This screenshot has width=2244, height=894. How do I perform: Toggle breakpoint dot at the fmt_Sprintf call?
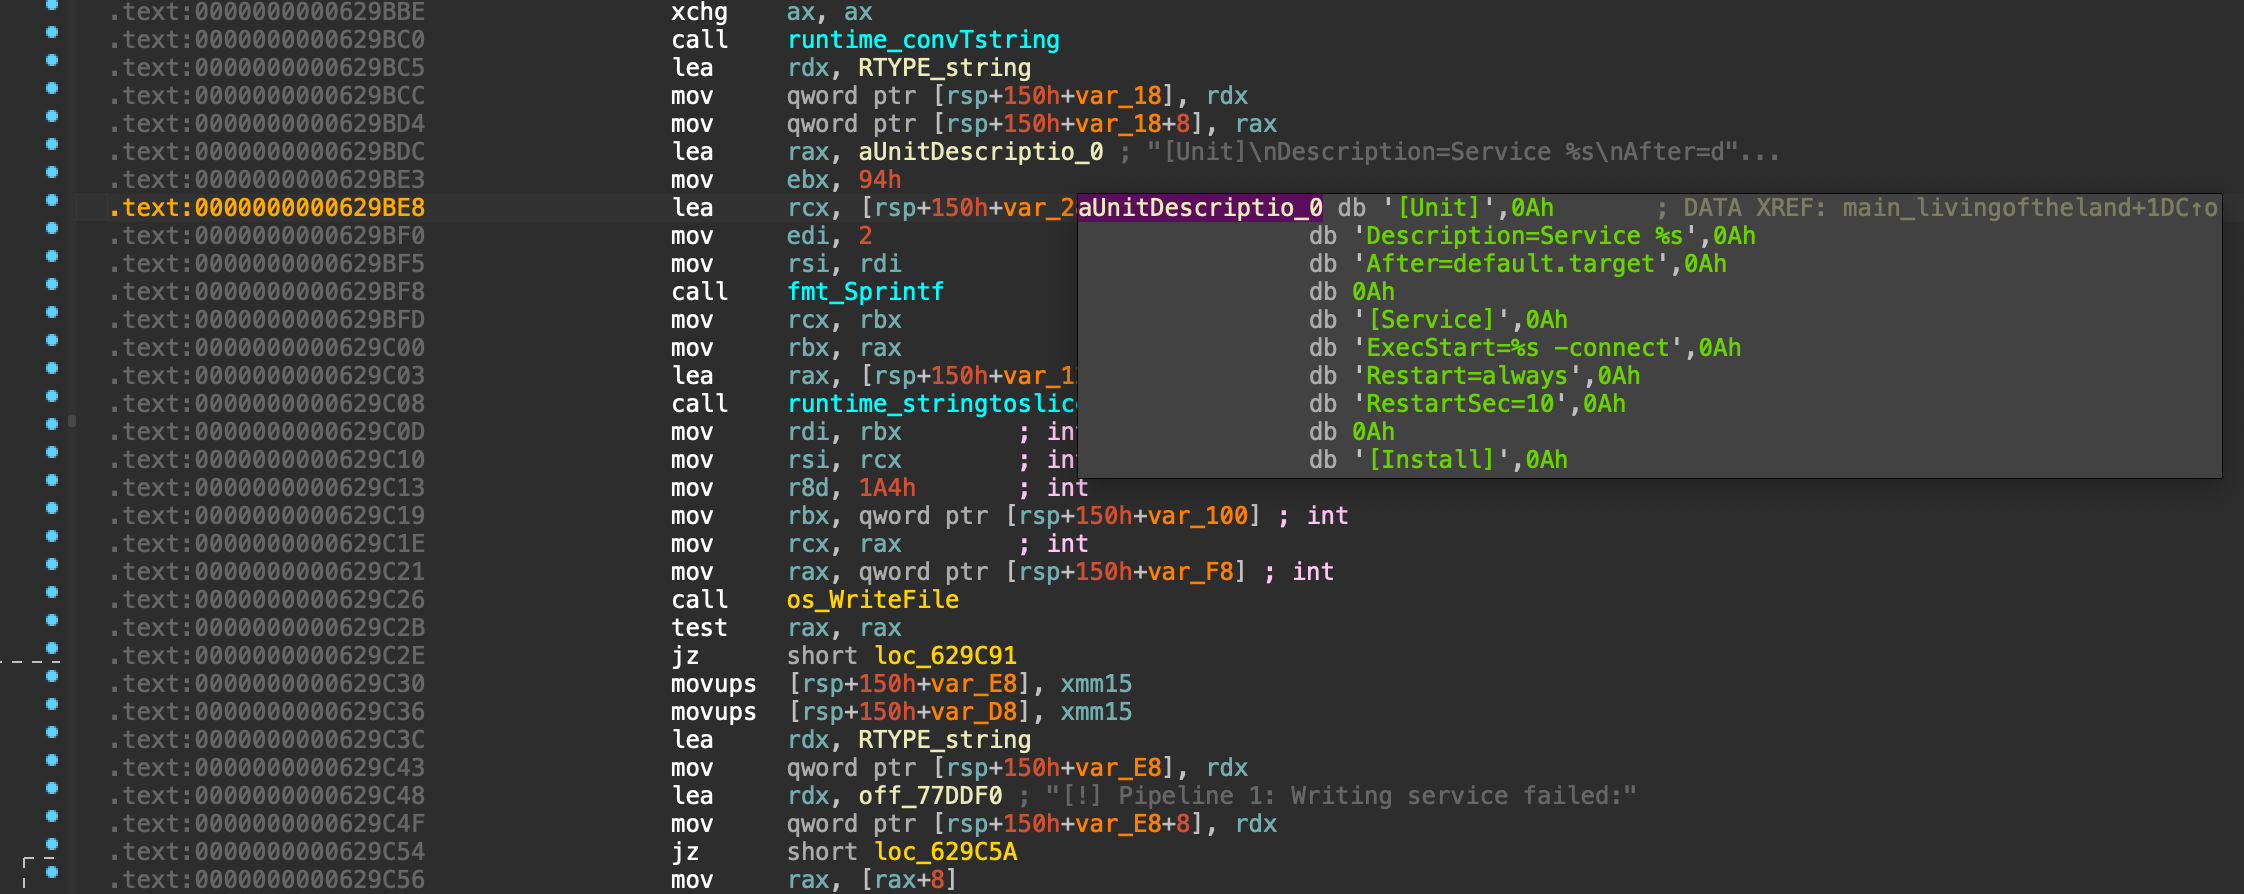point(52,284)
